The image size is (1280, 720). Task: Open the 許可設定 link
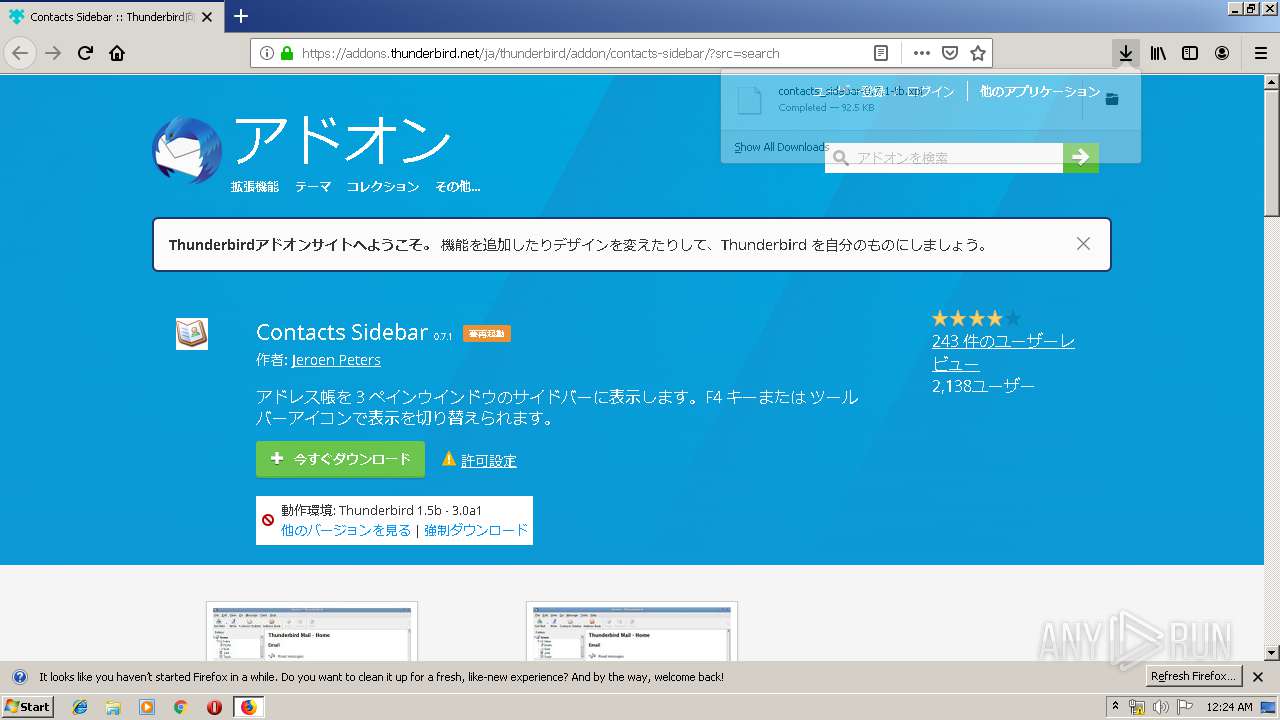(489, 461)
